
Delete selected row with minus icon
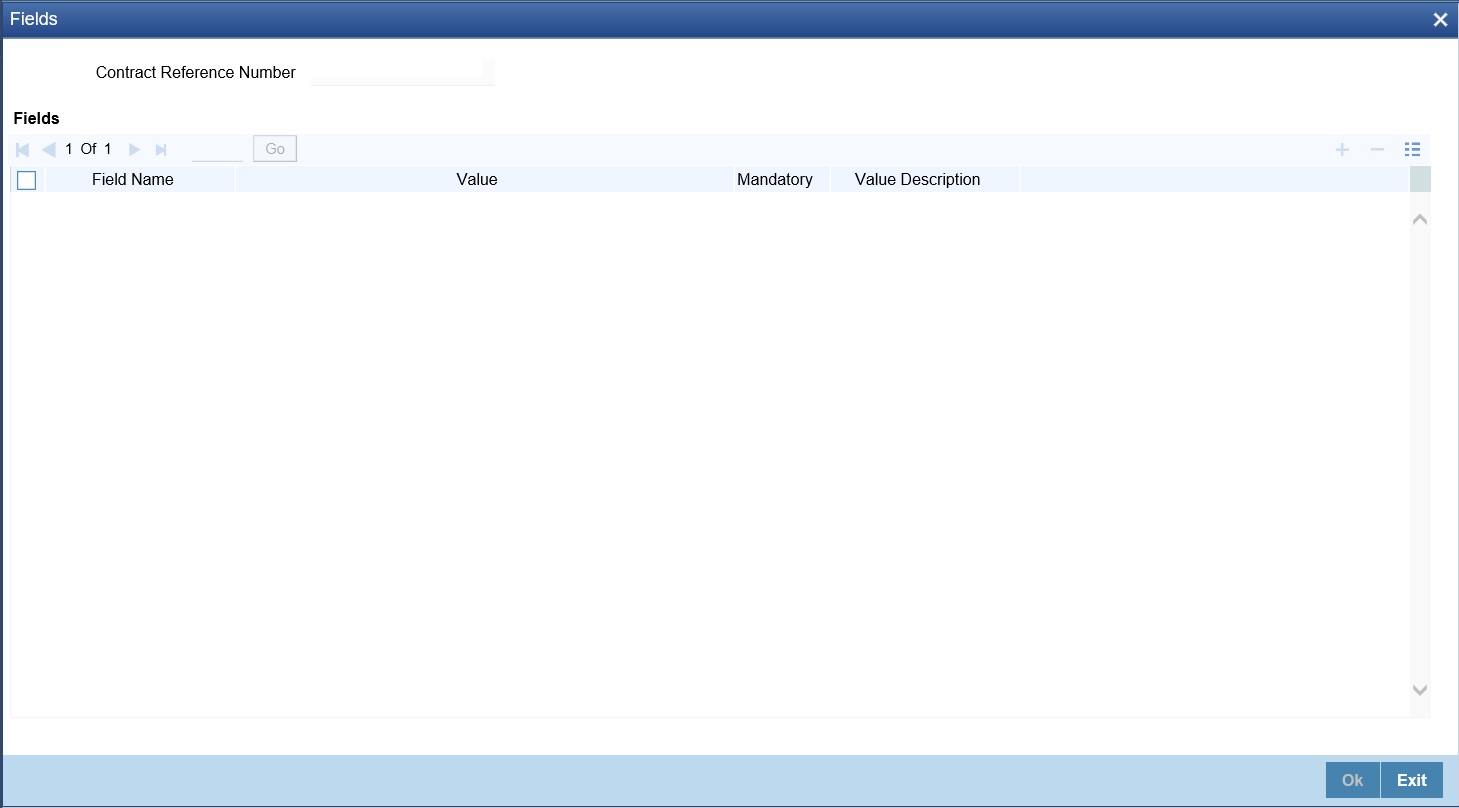coord(1377,149)
